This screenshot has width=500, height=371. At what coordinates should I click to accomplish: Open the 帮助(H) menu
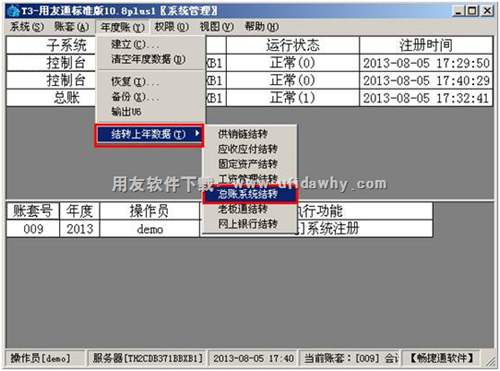[262, 27]
